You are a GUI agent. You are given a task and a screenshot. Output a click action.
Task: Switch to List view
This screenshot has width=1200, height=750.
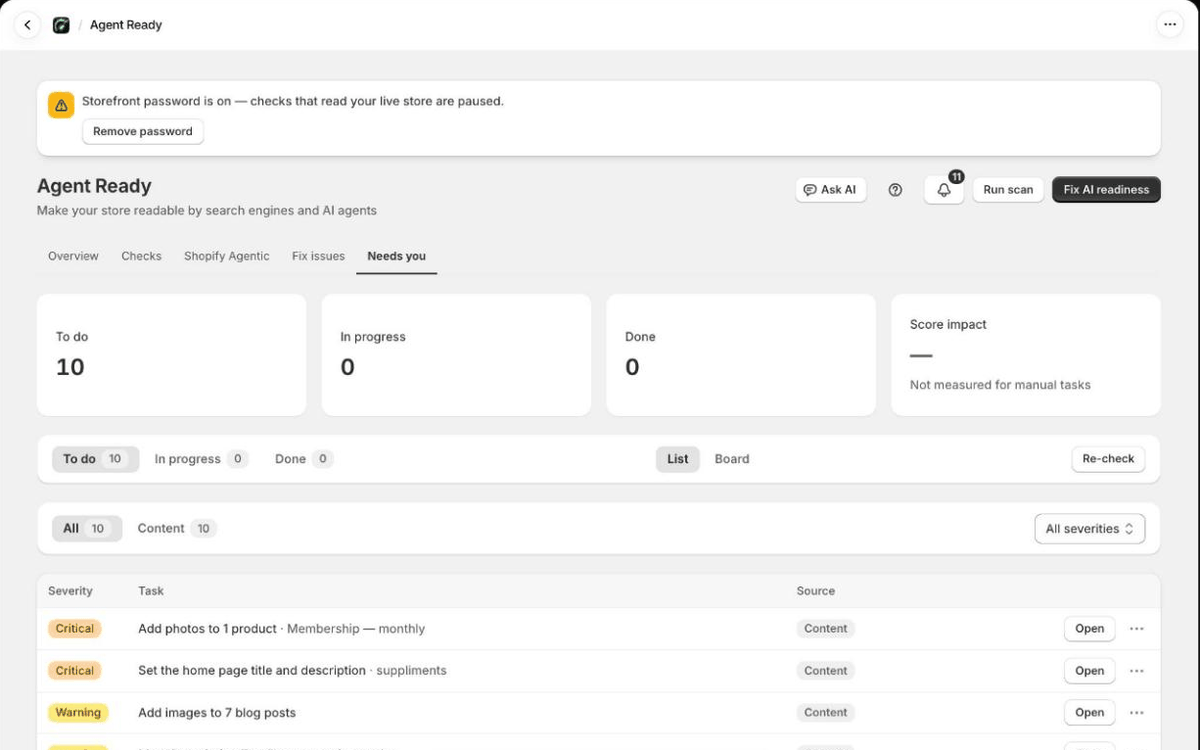coord(678,459)
